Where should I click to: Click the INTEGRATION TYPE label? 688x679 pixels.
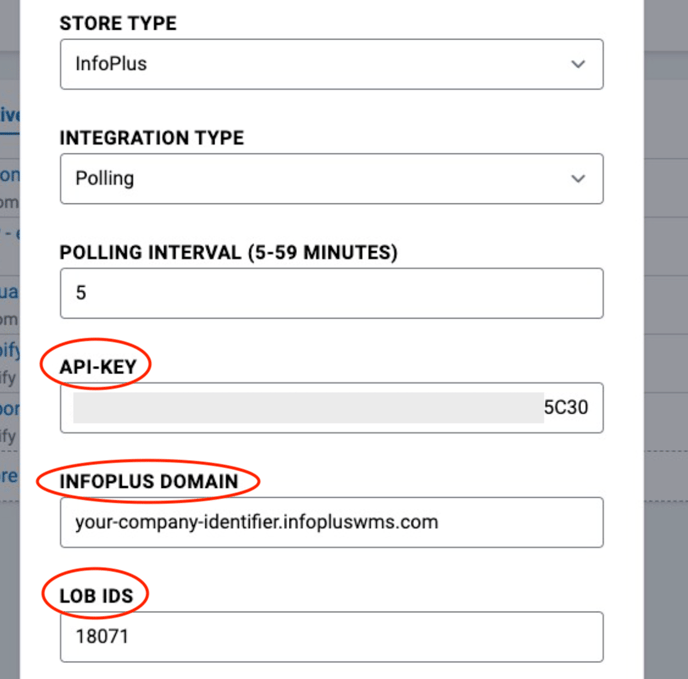click(152, 138)
